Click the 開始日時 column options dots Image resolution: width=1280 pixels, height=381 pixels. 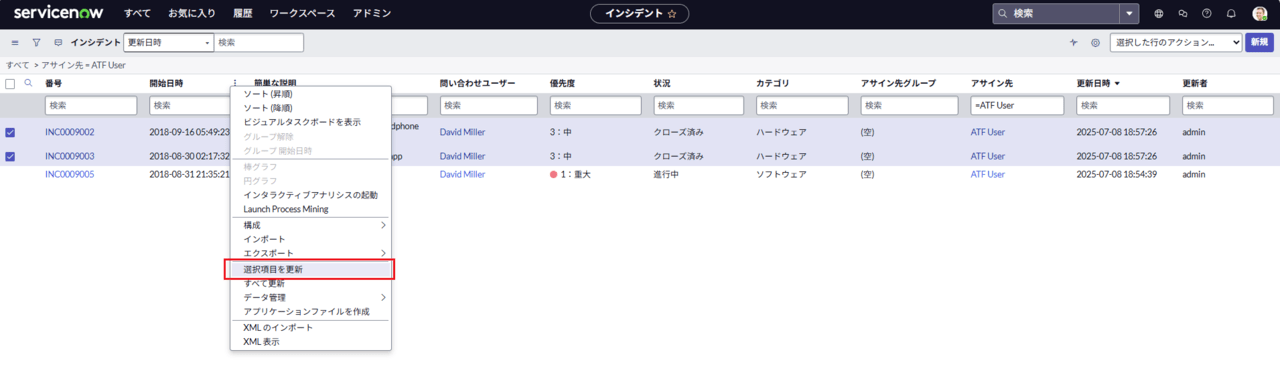235,83
